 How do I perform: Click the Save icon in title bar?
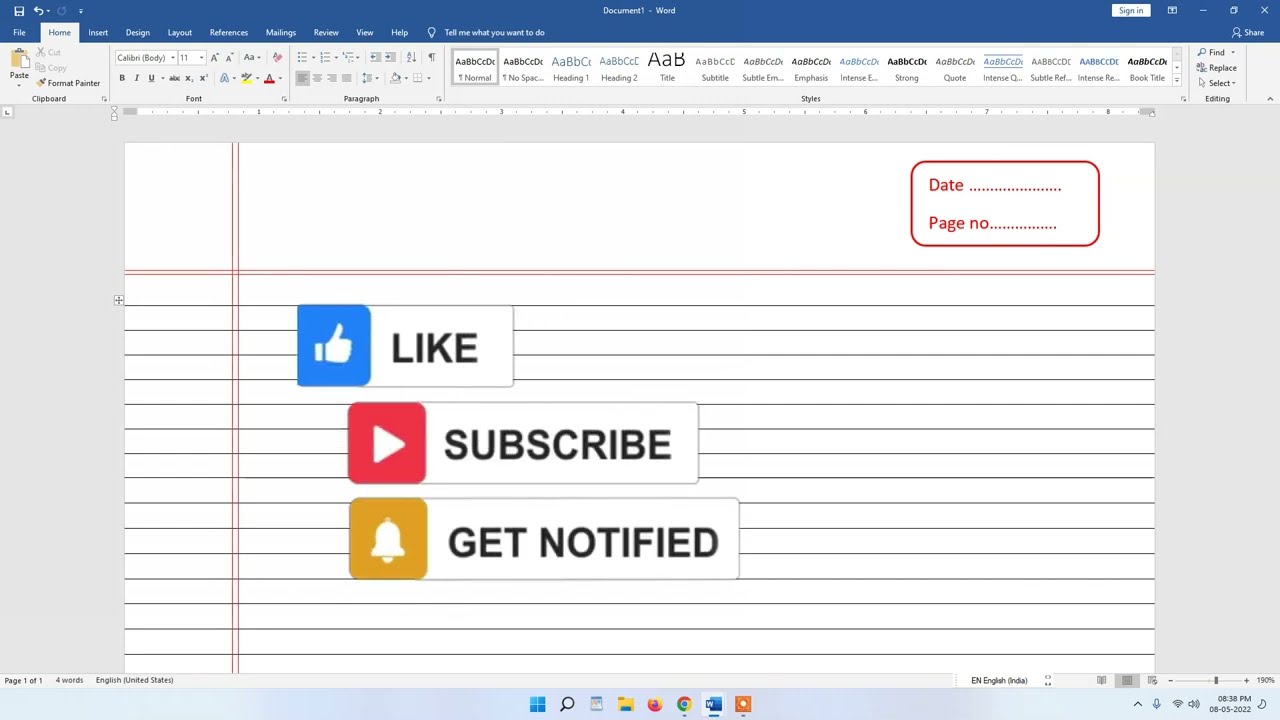19,11
